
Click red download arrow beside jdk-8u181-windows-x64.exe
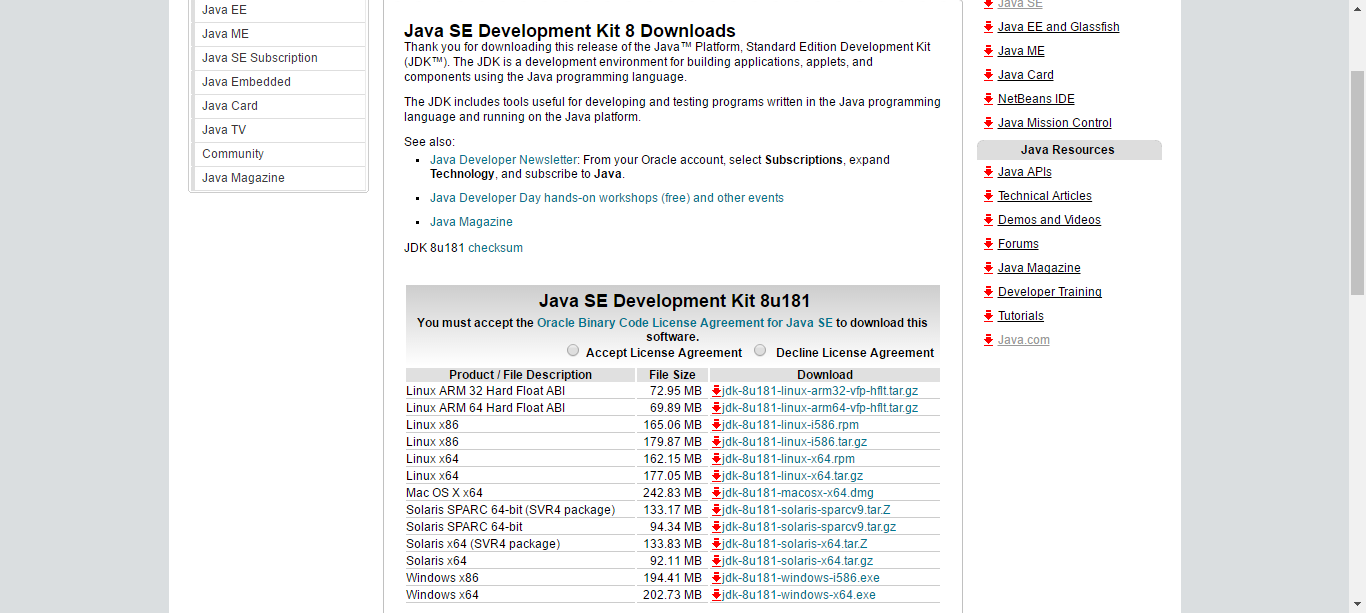[x=717, y=595]
